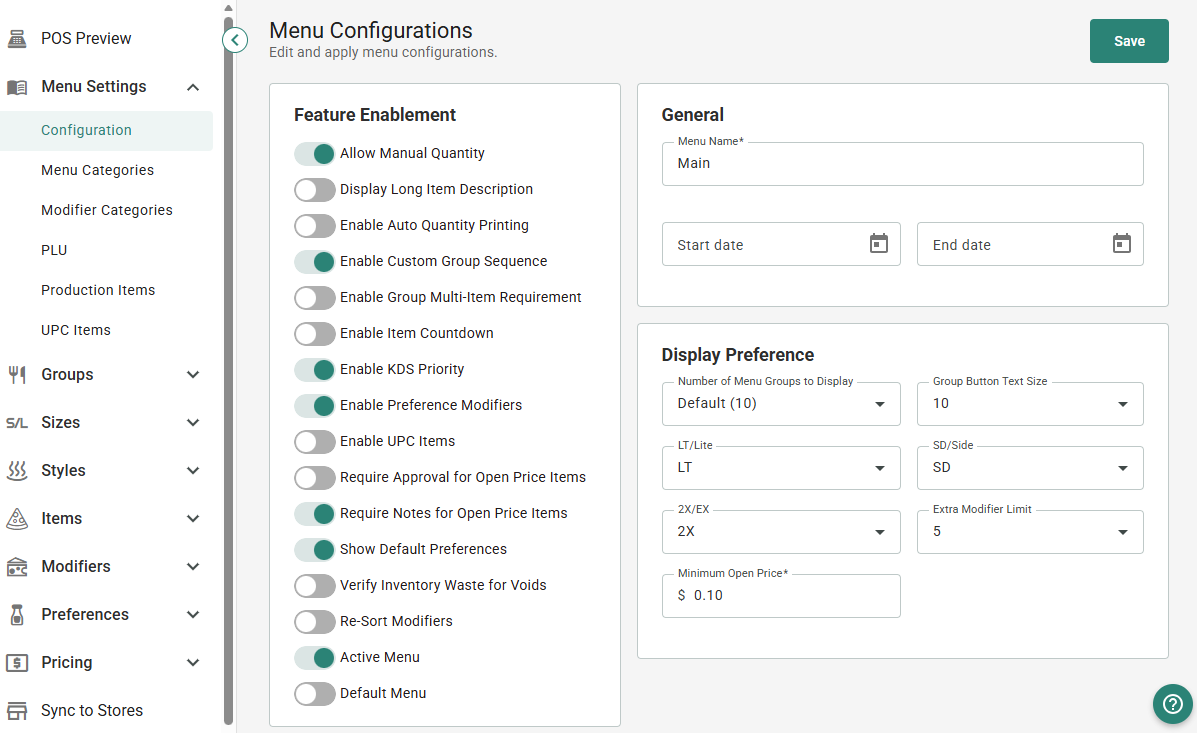Switch on Enable UPC Items toggle
This screenshot has width=1198, height=733.
[315, 441]
